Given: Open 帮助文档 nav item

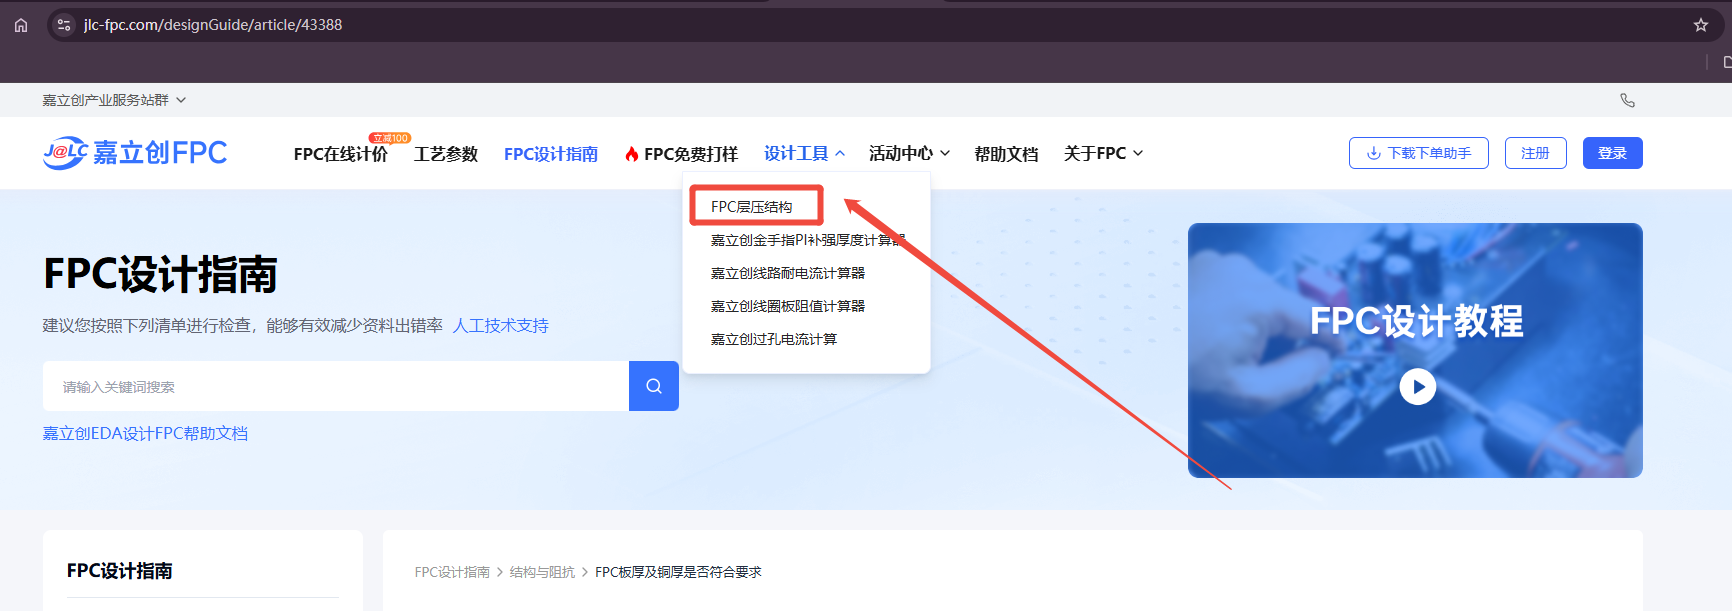Looking at the screenshot, I should click(x=1006, y=154).
